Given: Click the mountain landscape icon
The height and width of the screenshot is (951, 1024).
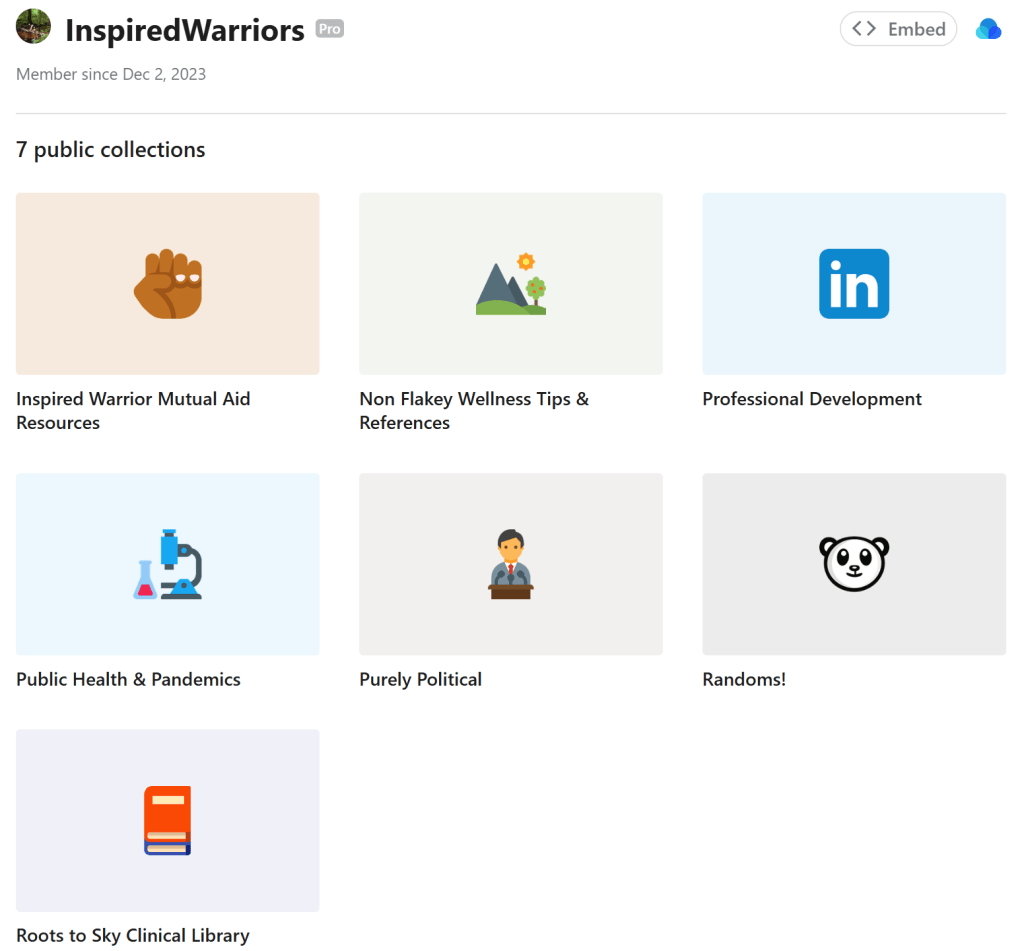Looking at the screenshot, I should tap(511, 284).
